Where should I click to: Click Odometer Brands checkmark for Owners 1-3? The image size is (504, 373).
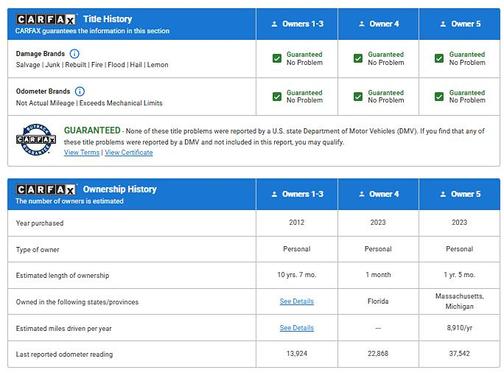click(x=277, y=96)
